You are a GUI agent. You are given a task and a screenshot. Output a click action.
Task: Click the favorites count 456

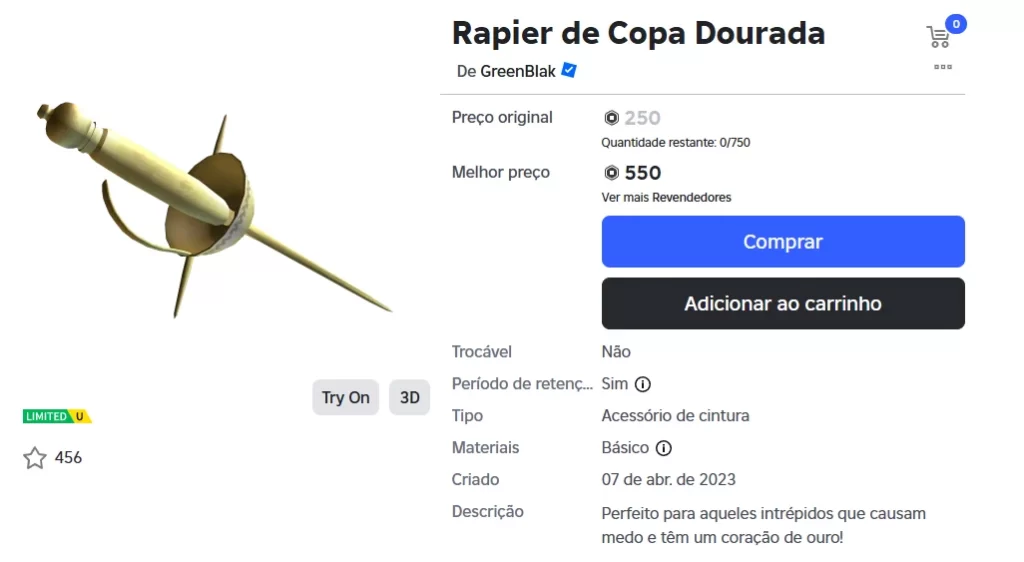pos(68,458)
